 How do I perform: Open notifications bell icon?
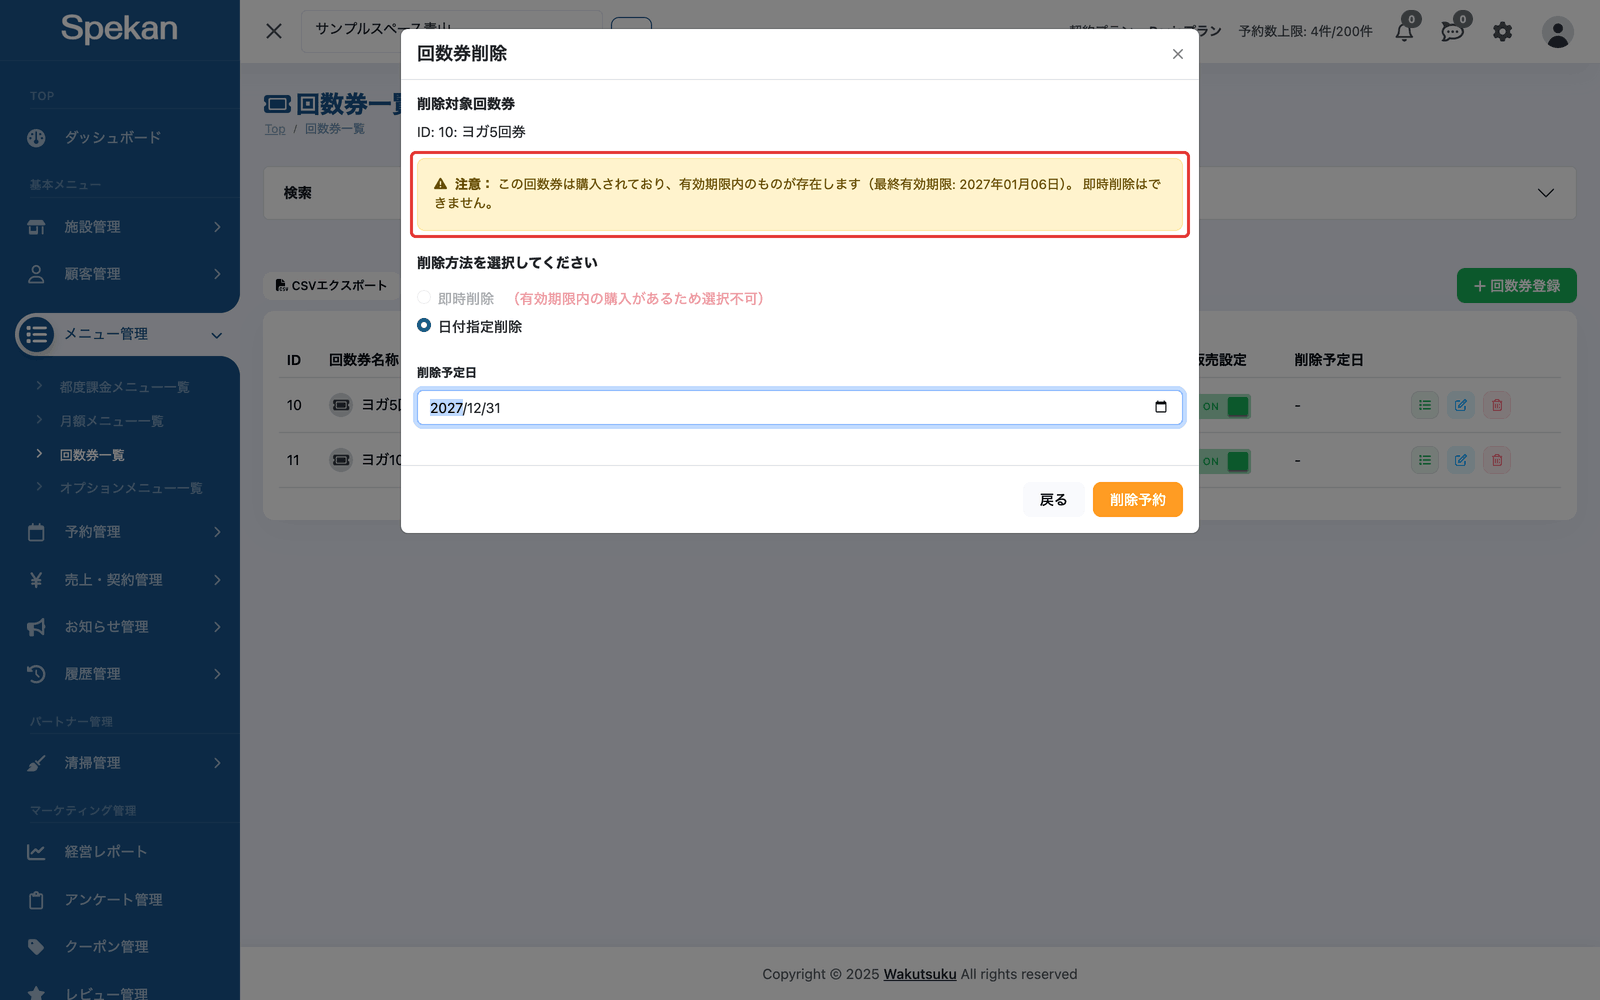pos(1404,32)
